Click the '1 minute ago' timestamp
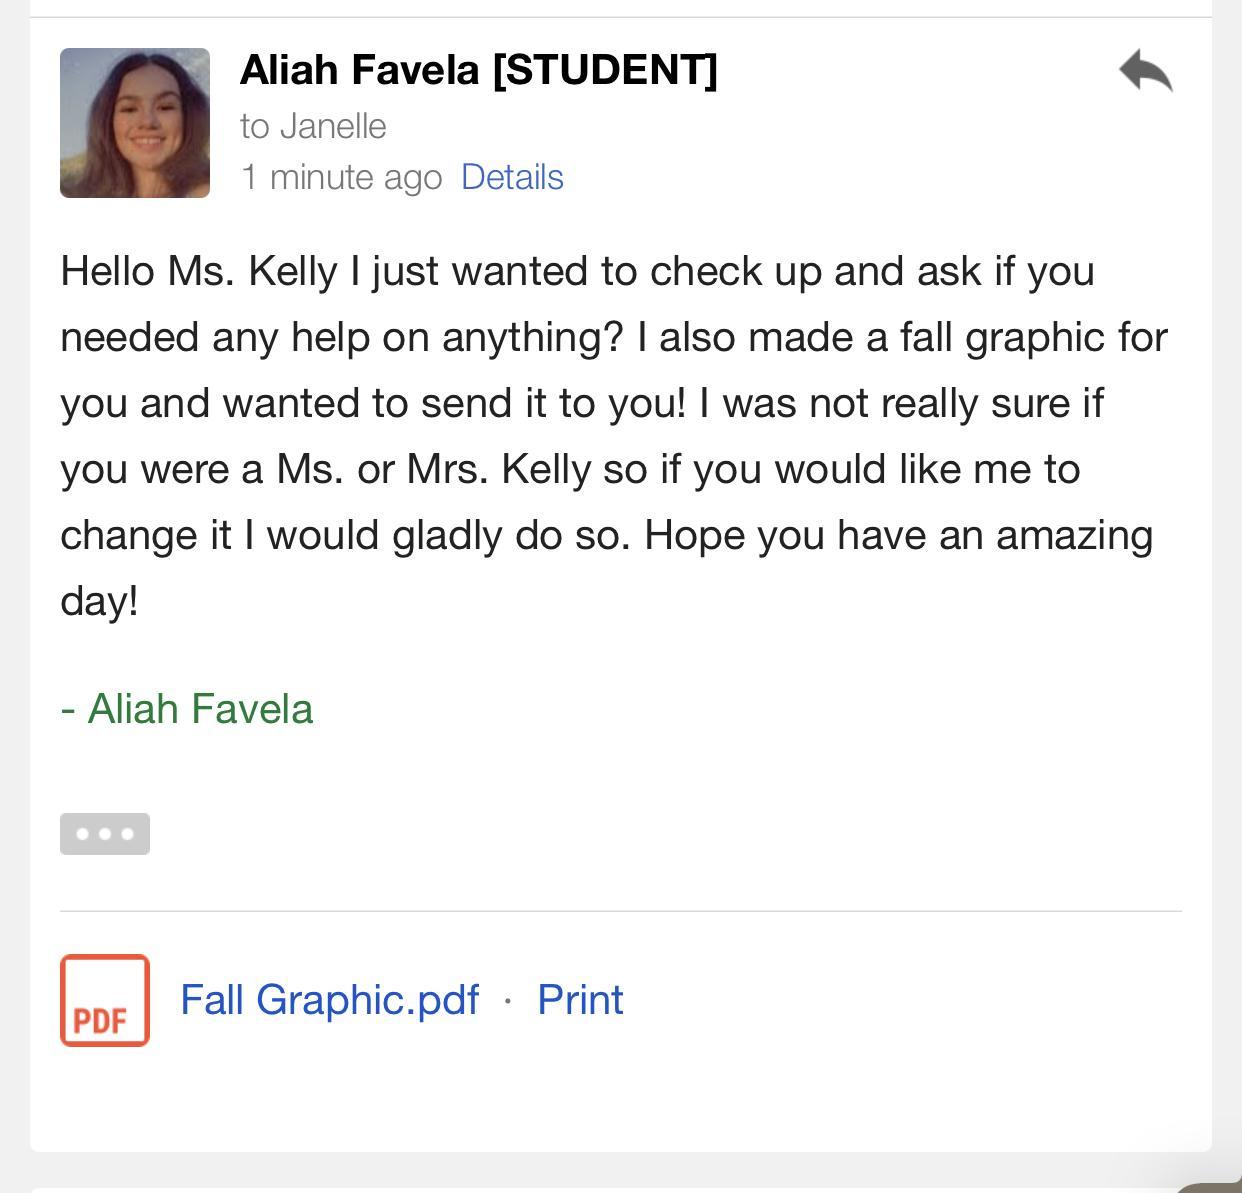This screenshot has height=1193, width=1242. coord(341,177)
